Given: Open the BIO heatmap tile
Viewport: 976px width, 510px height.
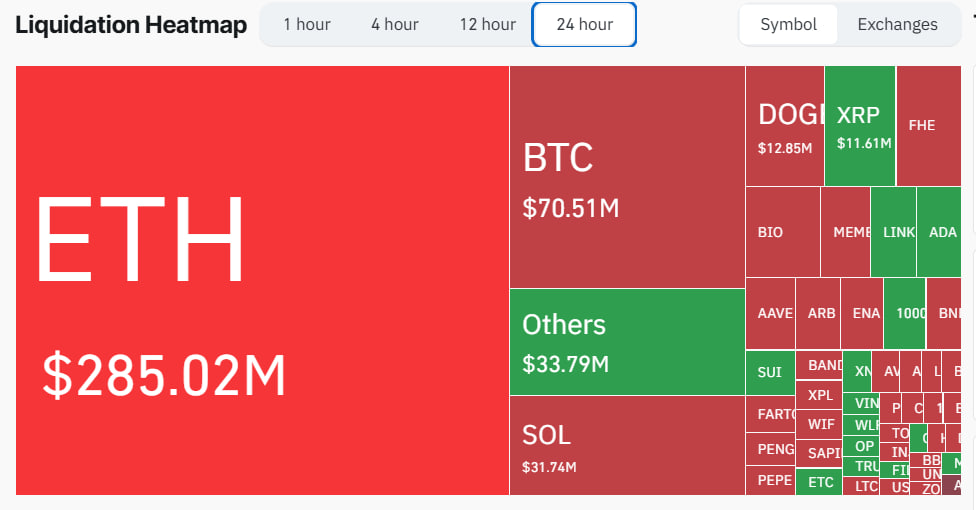Looking at the screenshot, I should 782,232.
